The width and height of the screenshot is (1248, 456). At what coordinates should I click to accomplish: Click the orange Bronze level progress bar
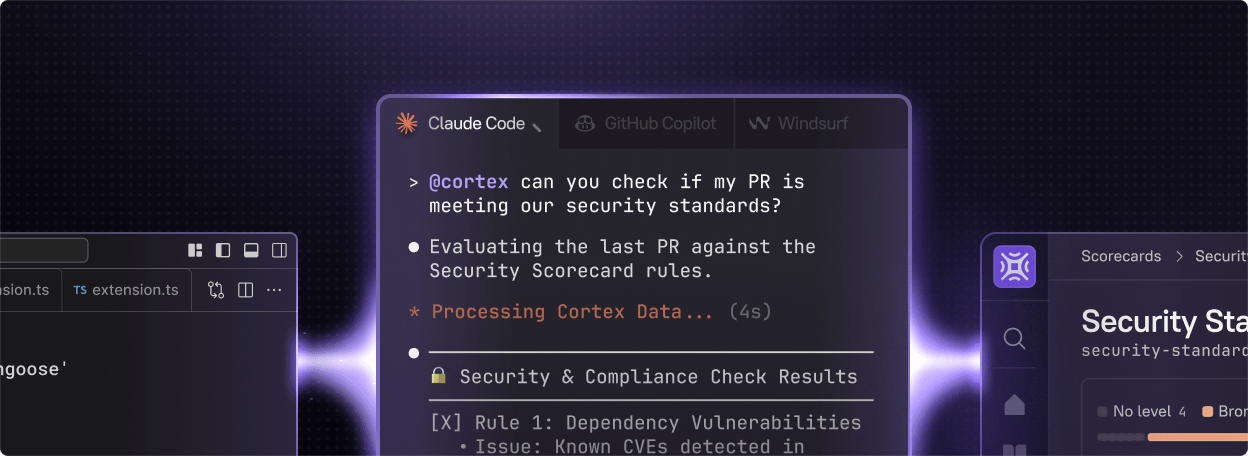[1197, 437]
